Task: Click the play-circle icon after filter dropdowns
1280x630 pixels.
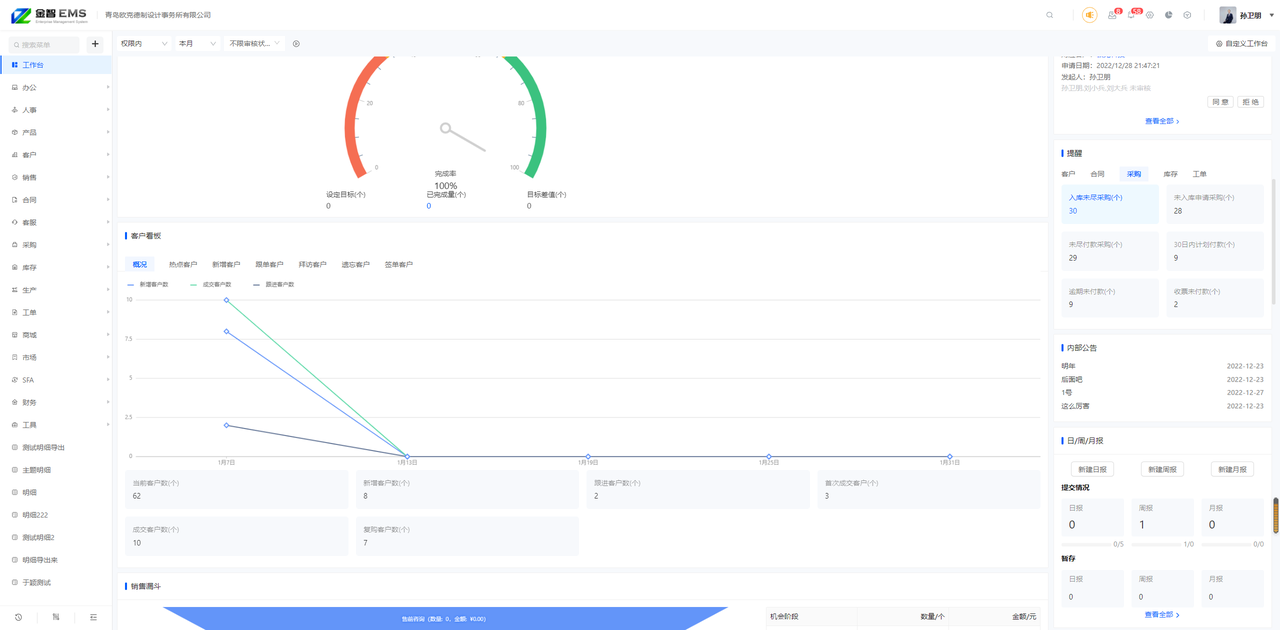Action: [296, 44]
